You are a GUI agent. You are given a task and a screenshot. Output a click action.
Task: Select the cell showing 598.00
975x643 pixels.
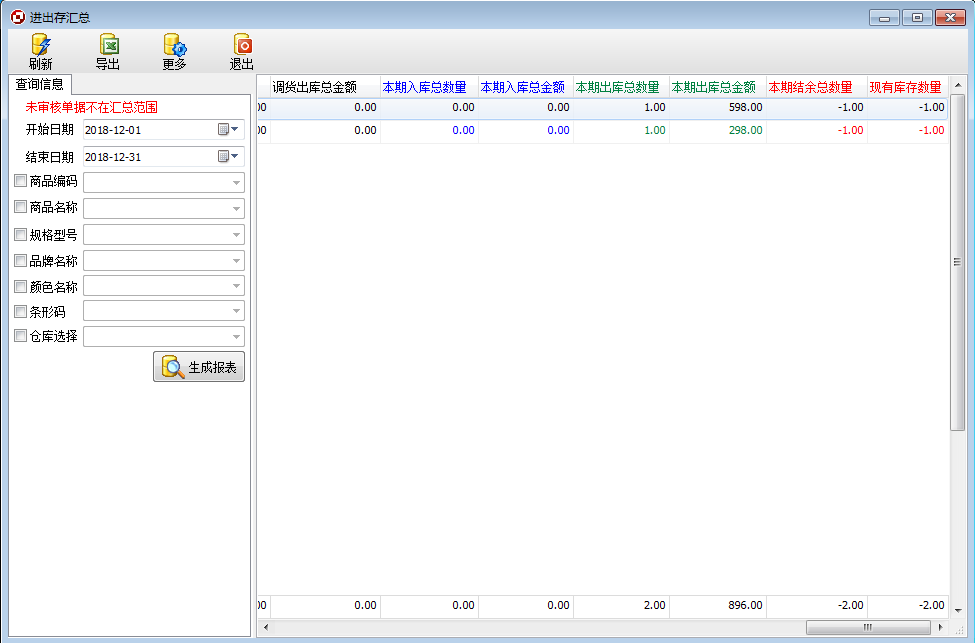click(x=718, y=107)
